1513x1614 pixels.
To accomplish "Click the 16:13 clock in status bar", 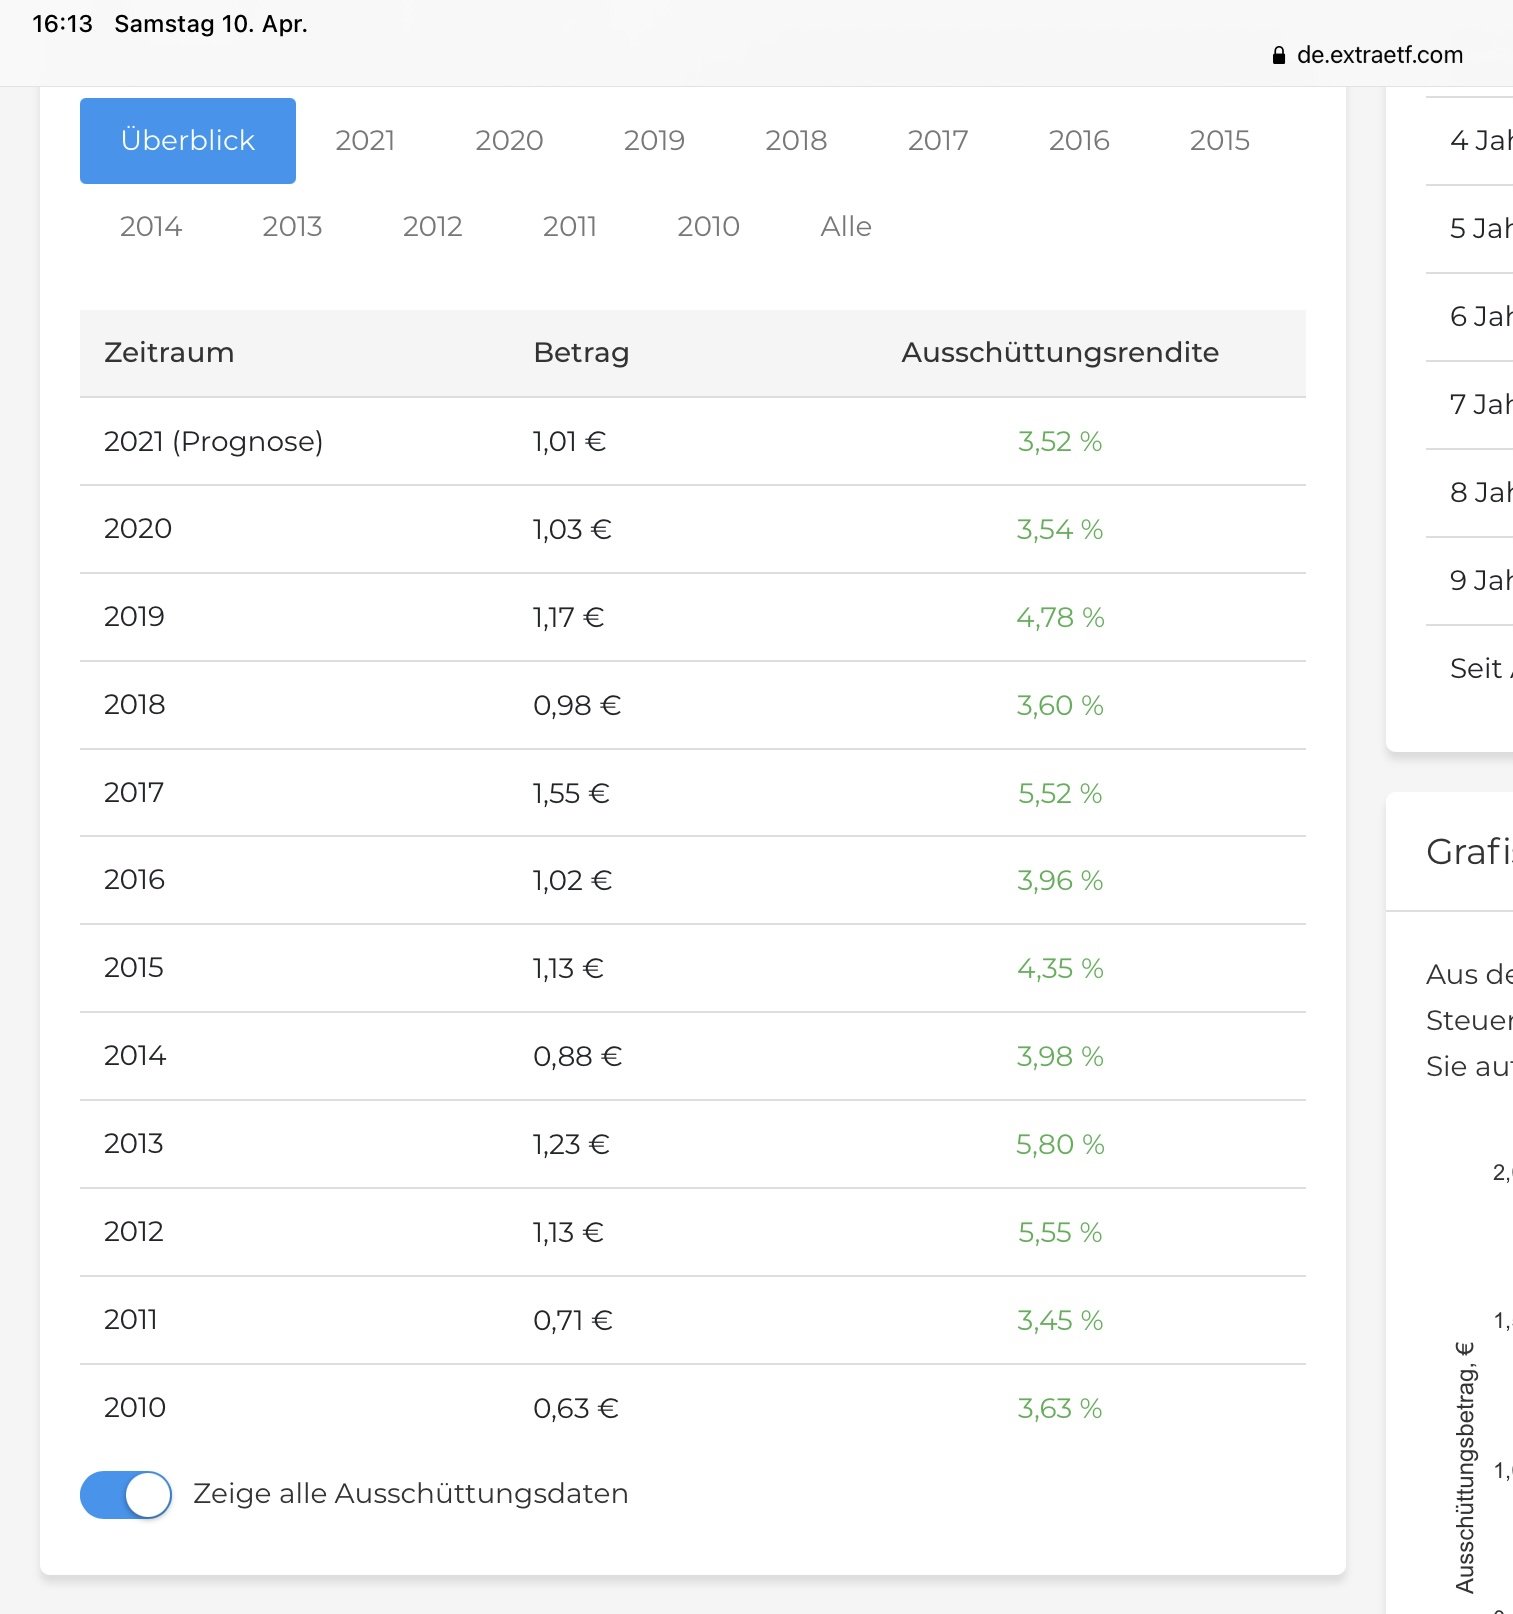I will [x=62, y=24].
